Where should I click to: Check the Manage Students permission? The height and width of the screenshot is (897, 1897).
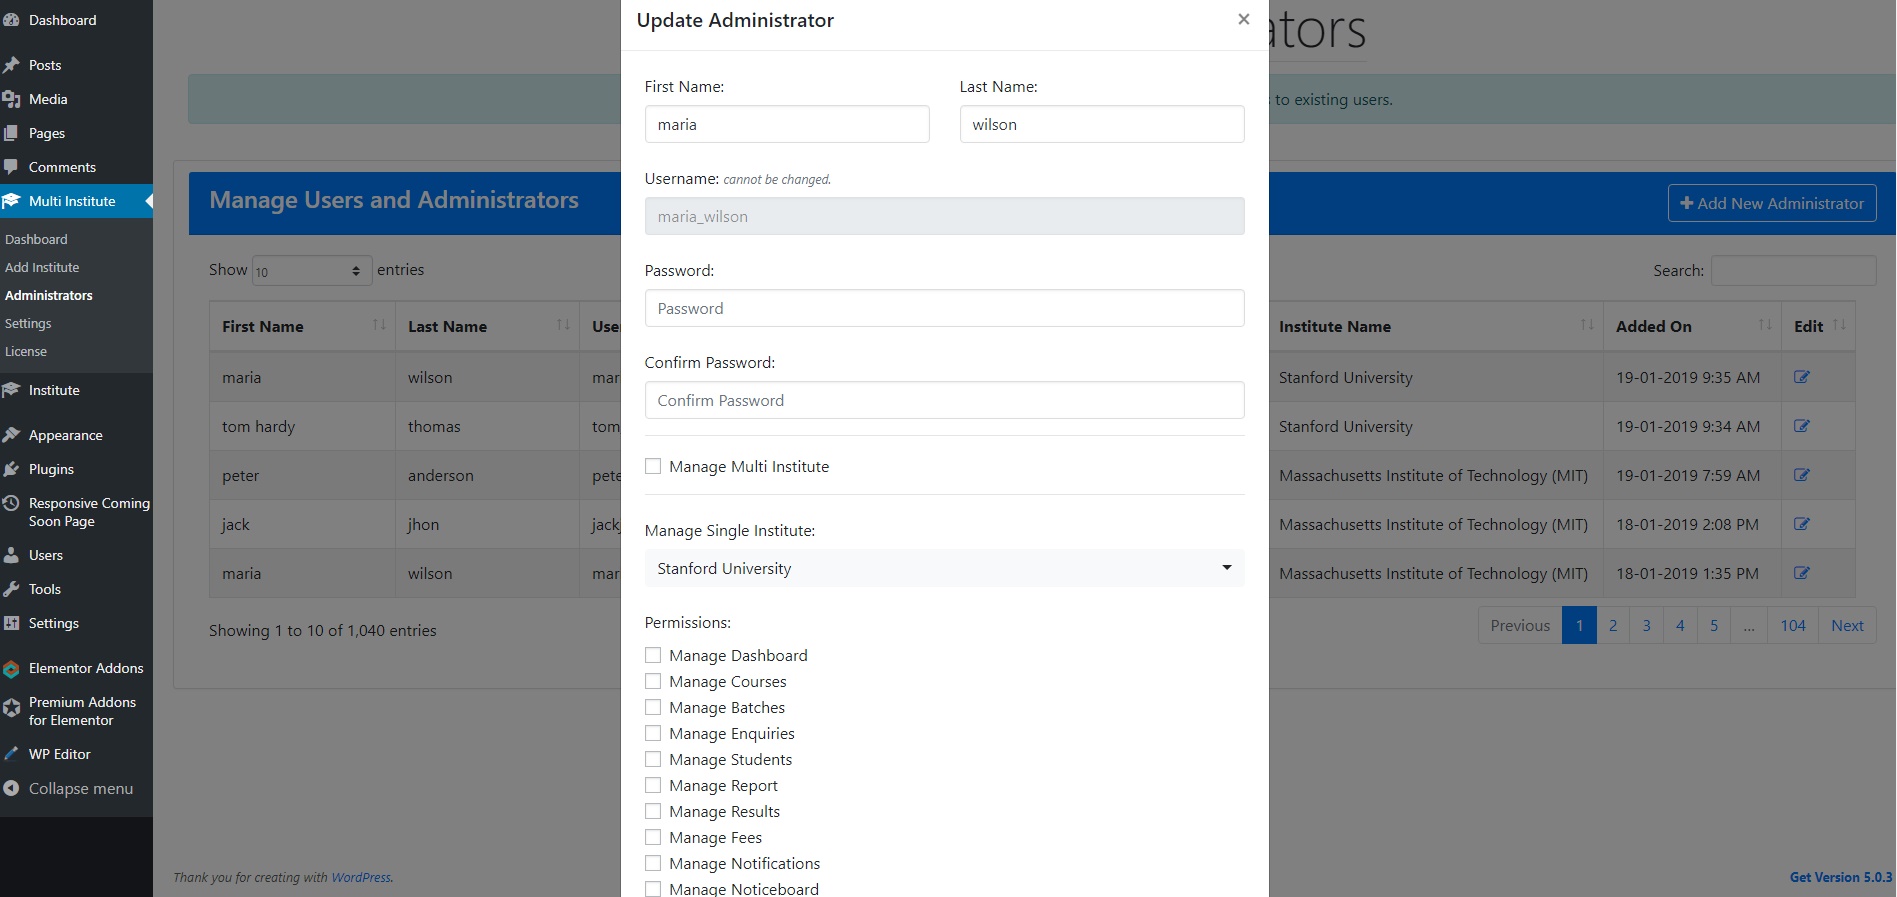tap(653, 759)
